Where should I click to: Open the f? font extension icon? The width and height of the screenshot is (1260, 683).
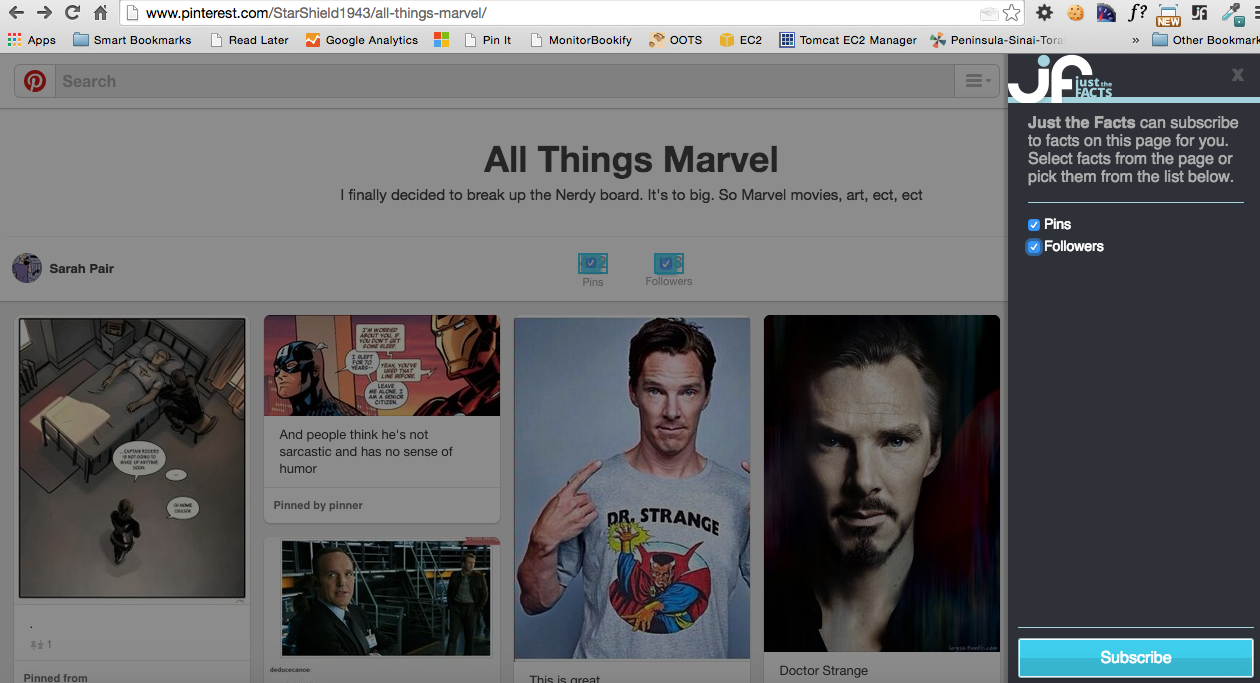(1137, 13)
